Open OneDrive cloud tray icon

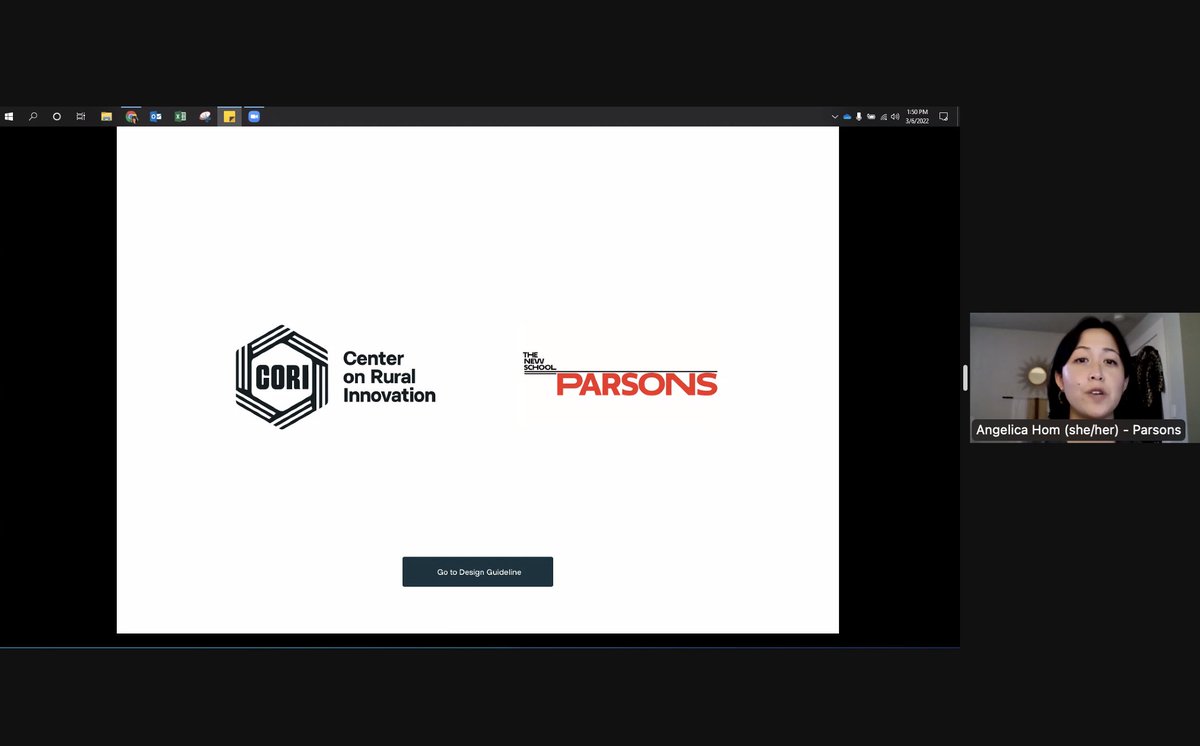(847, 117)
